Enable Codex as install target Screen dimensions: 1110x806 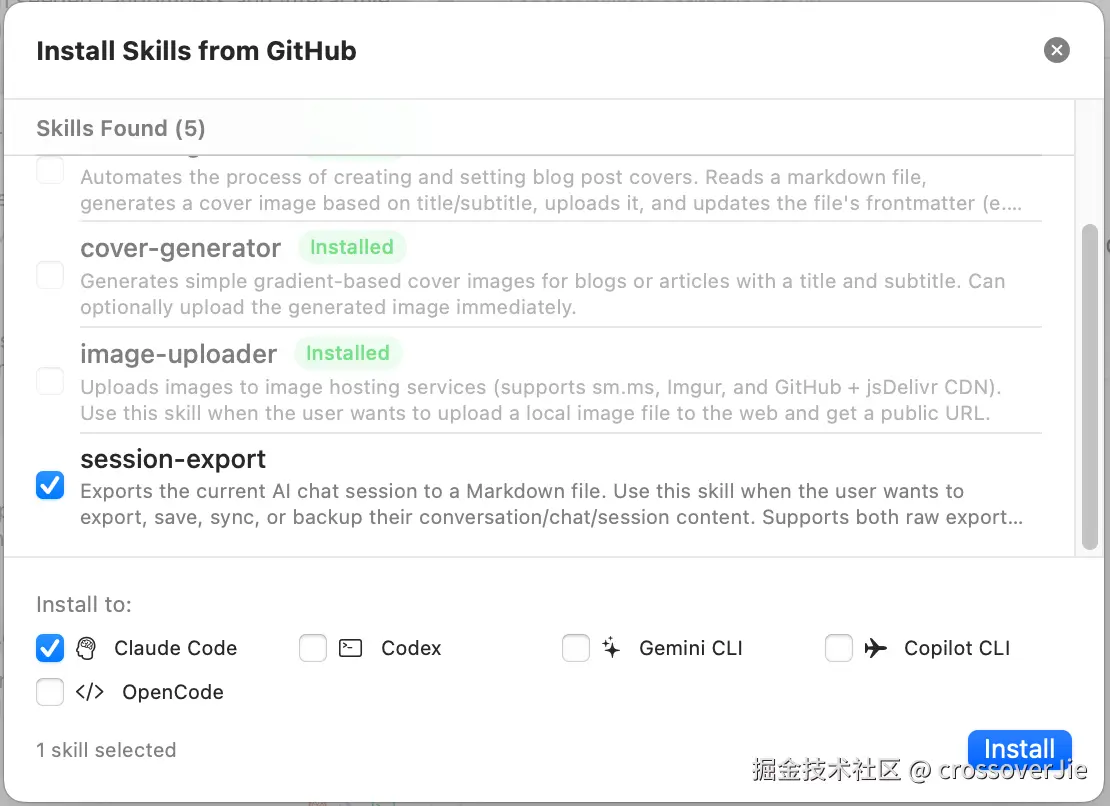click(313, 648)
